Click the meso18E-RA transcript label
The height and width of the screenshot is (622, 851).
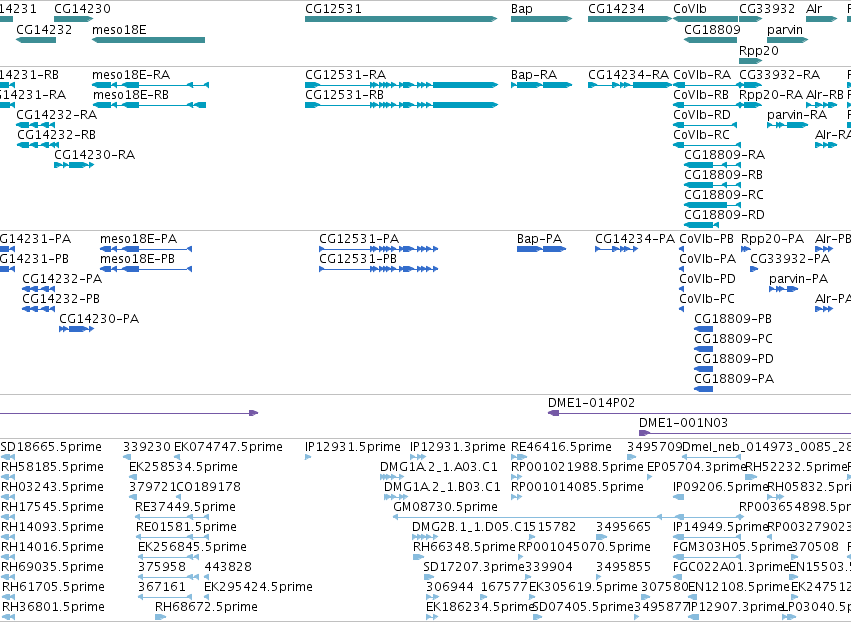[131, 74]
